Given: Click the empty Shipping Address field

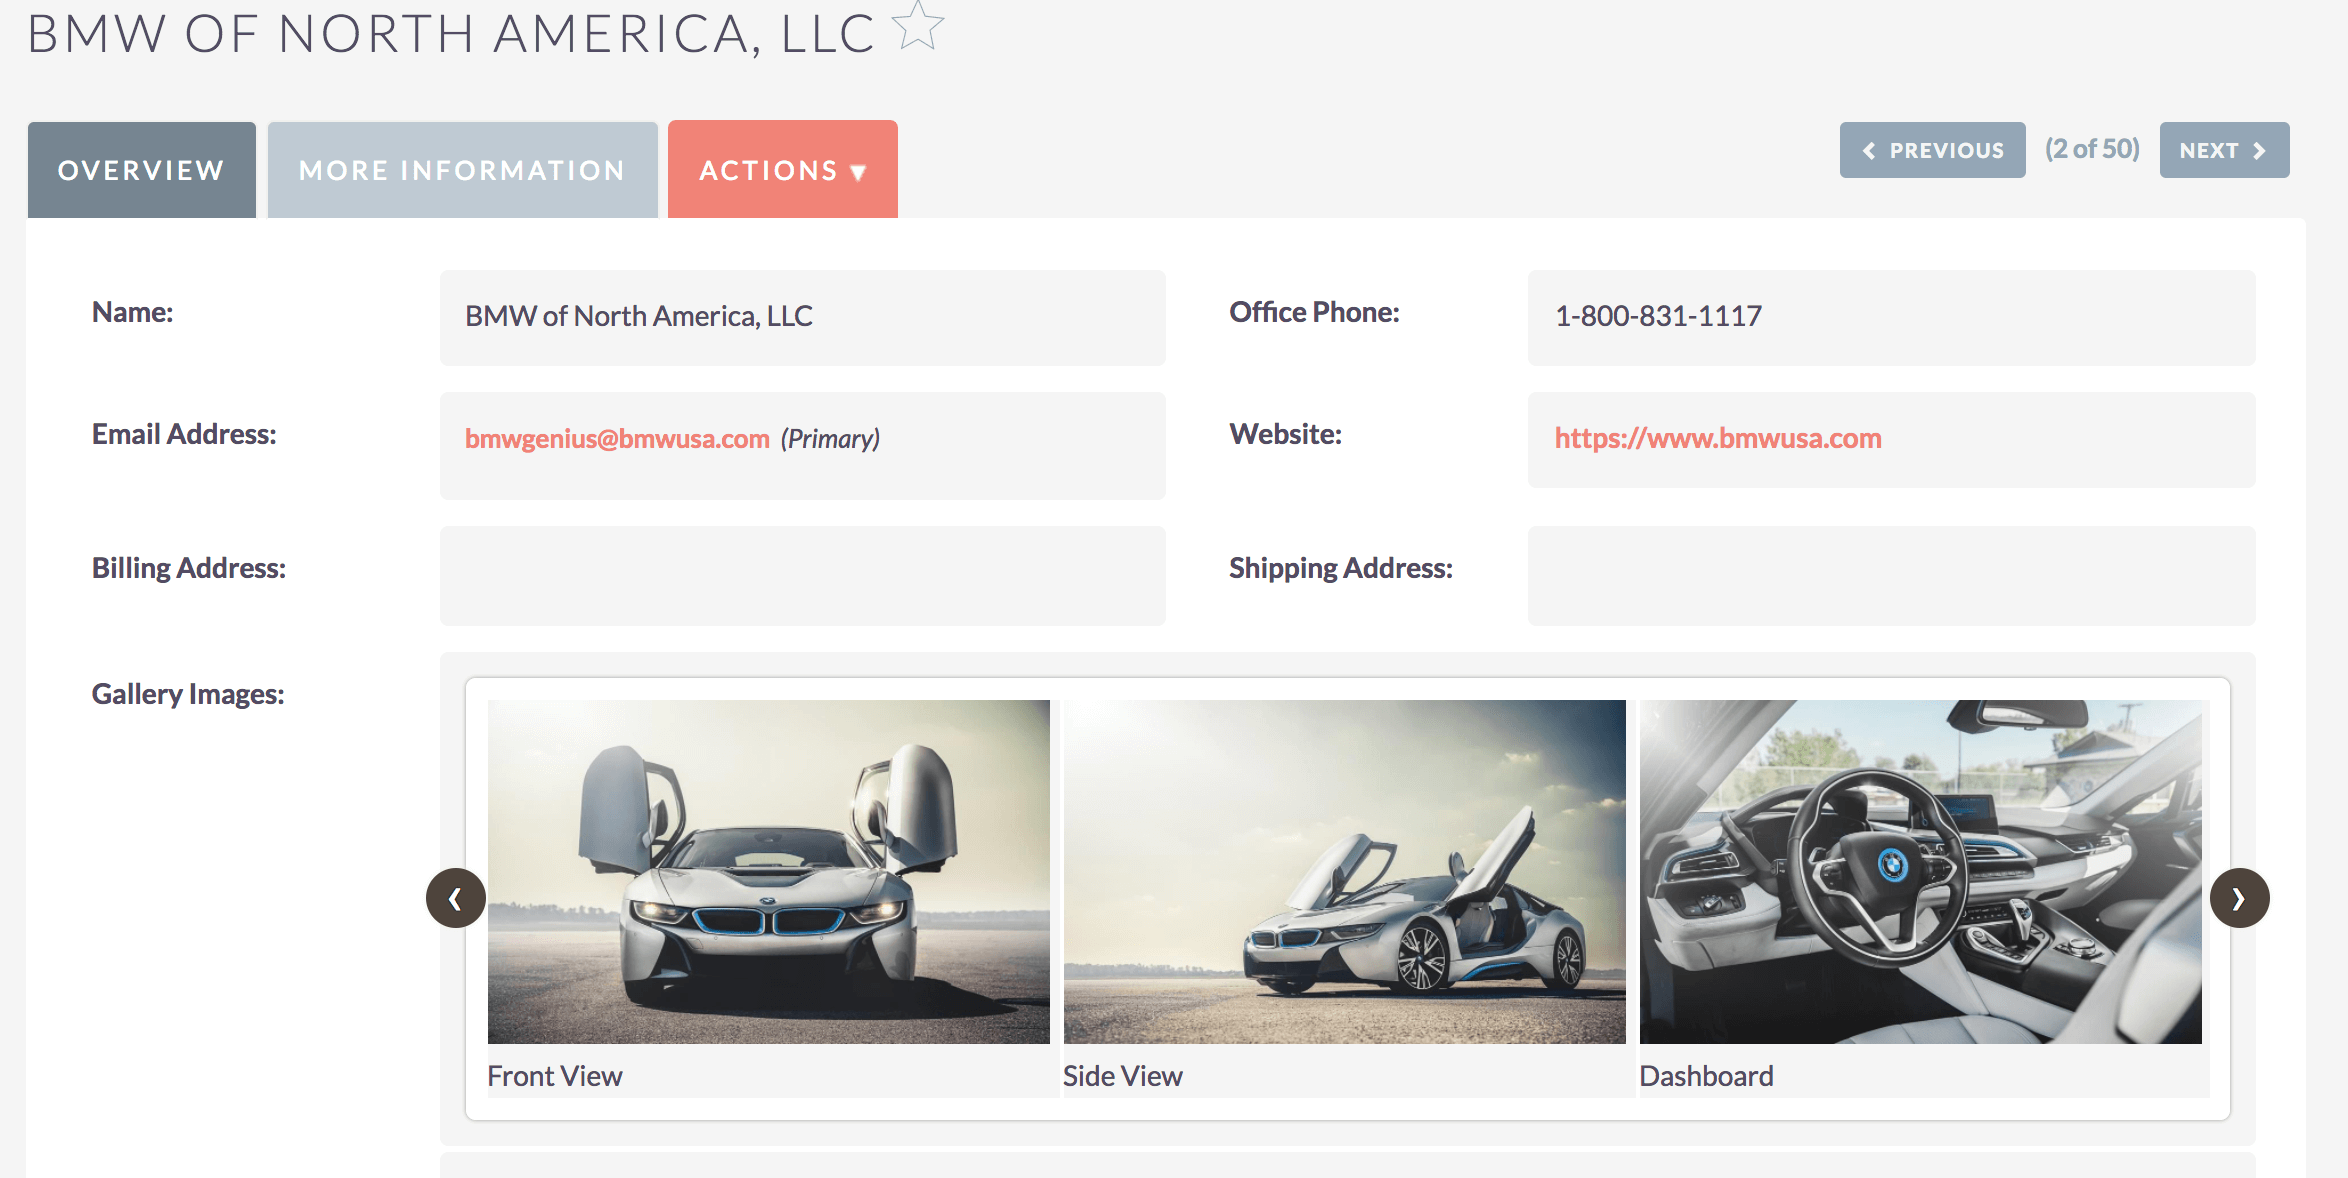Looking at the screenshot, I should 1891,576.
